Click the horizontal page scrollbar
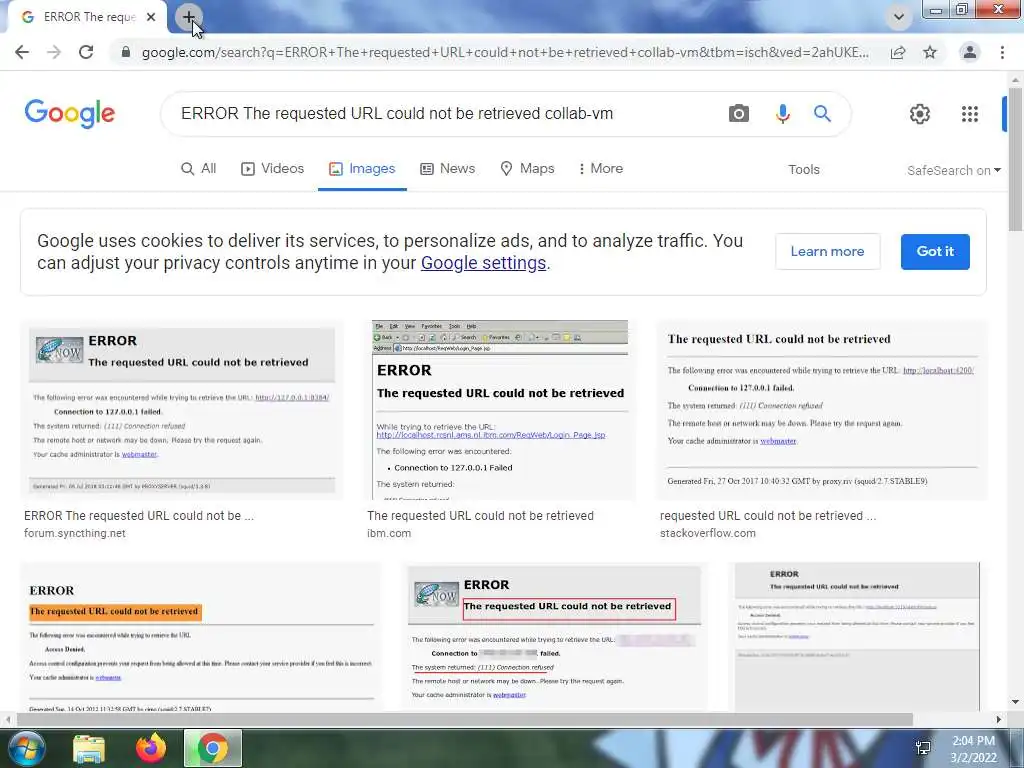Viewport: 1024px width, 768px height. click(464, 719)
